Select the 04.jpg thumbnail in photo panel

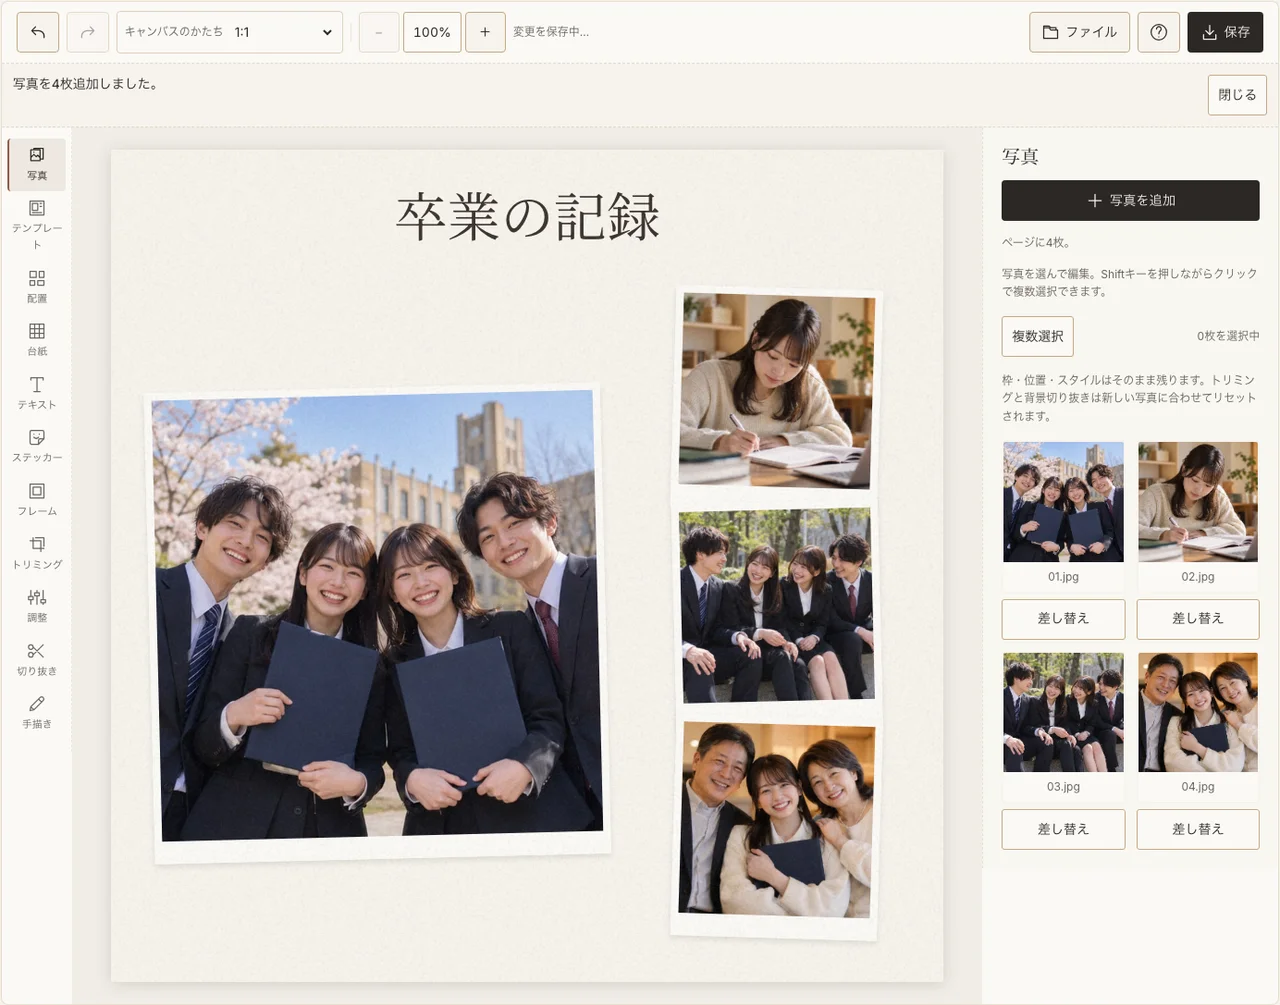coord(1198,712)
